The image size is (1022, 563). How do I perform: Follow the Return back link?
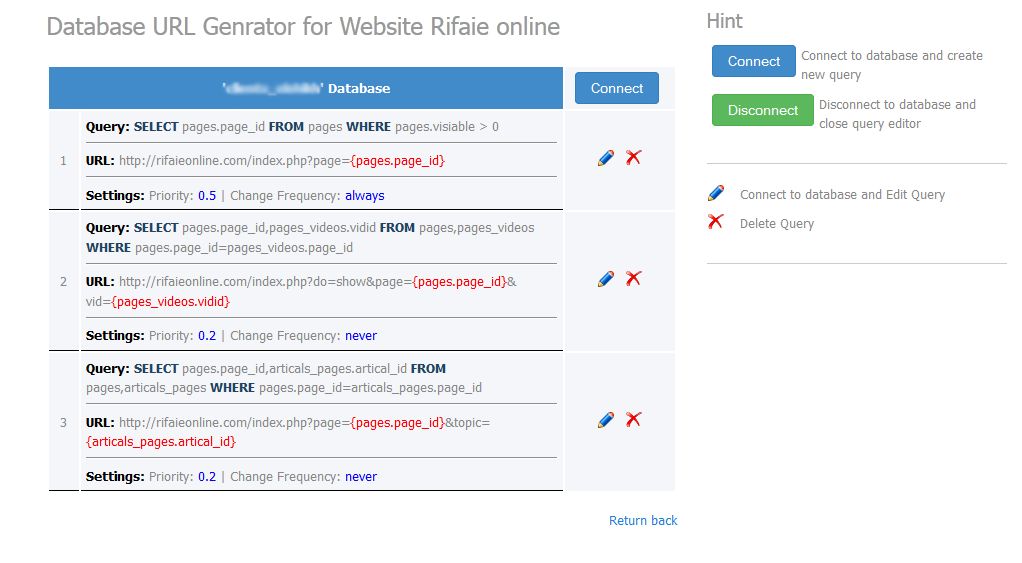click(x=643, y=520)
